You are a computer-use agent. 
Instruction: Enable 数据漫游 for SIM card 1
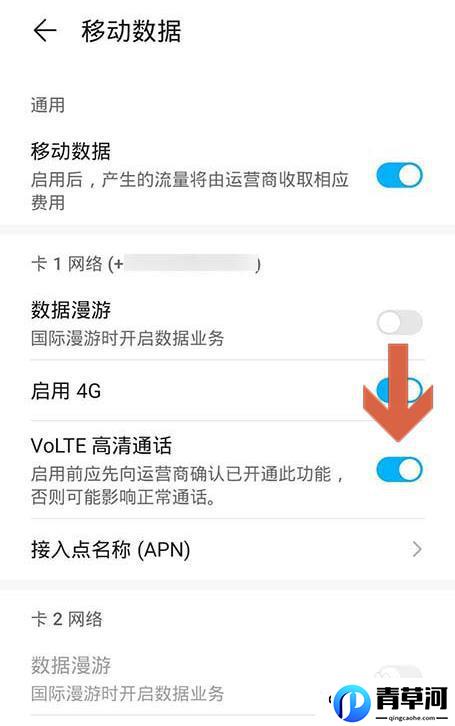[399, 322]
